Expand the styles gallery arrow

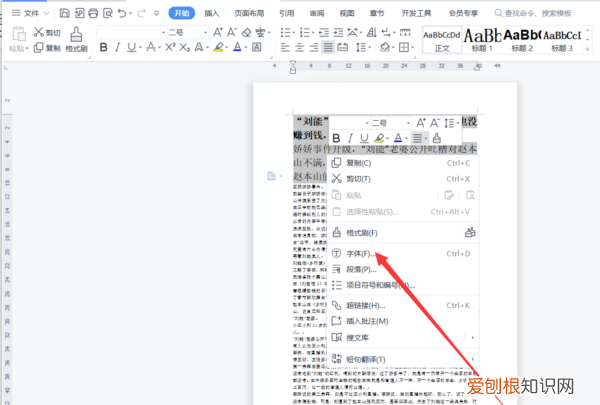[x=587, y=49]
